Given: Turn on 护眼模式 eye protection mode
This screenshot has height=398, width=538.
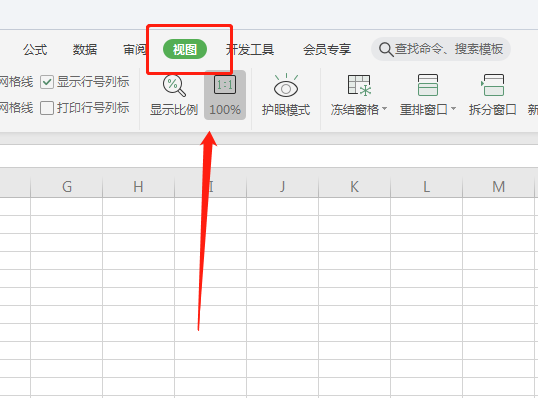Looking at the screenshot, I should [286, 95].
